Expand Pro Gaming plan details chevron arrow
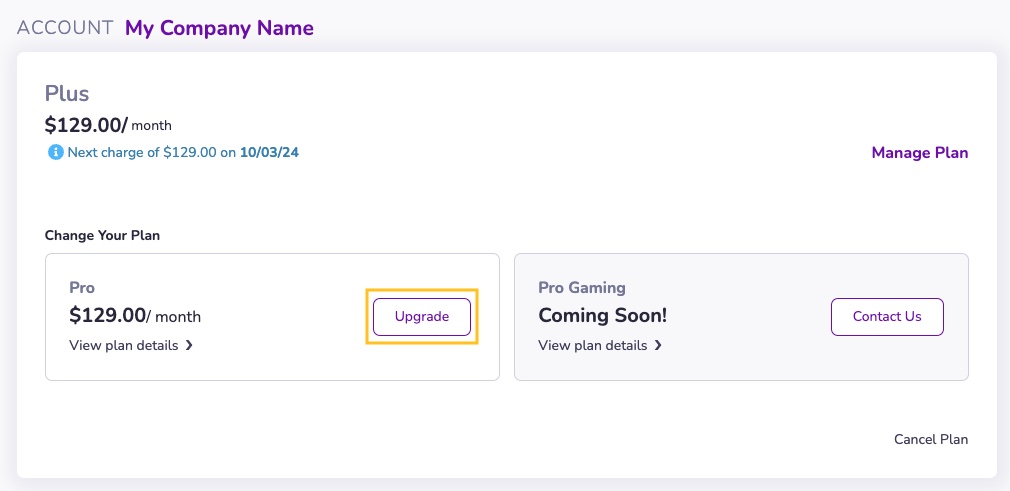The width and height of the screenshot is (1010, 491). click(x=658, y=345)
